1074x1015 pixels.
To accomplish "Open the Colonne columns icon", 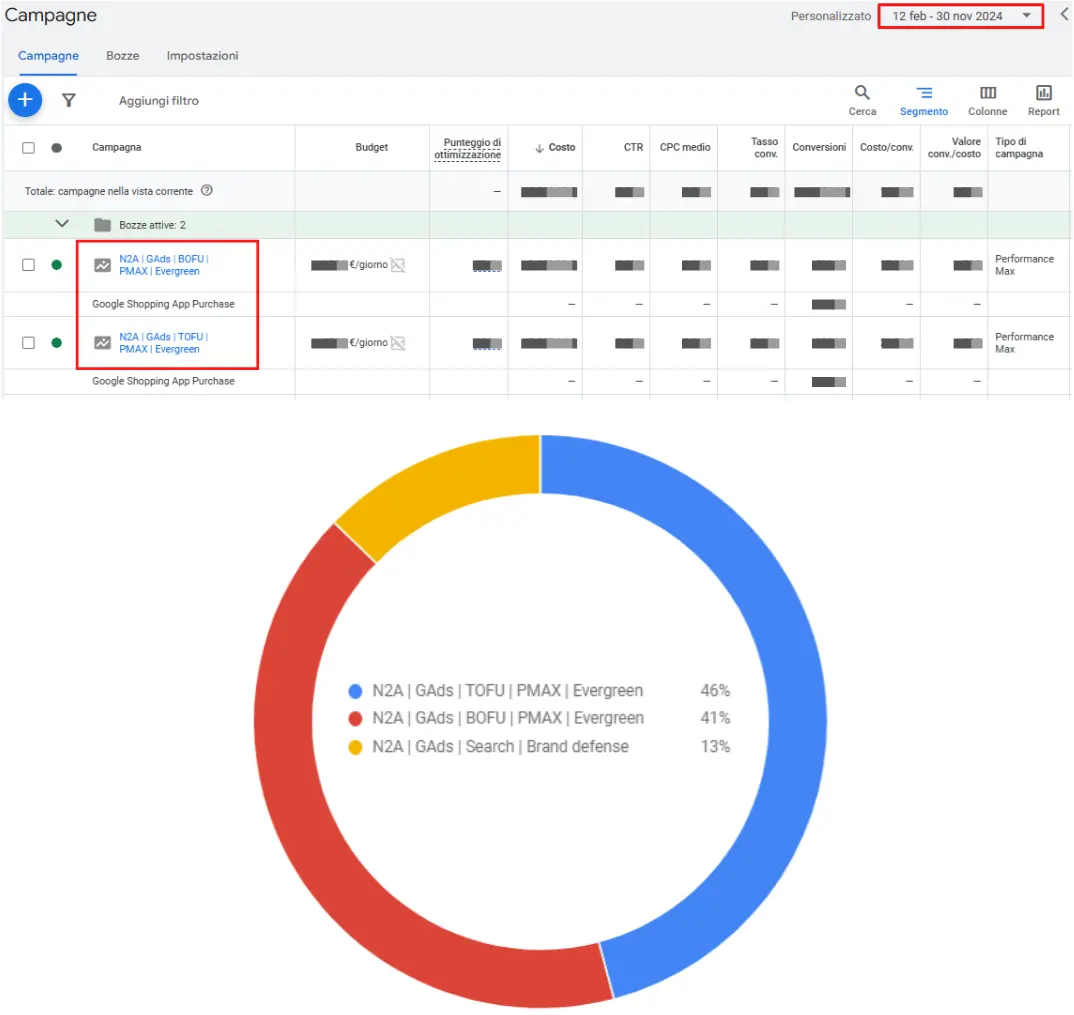I will 987,93.
